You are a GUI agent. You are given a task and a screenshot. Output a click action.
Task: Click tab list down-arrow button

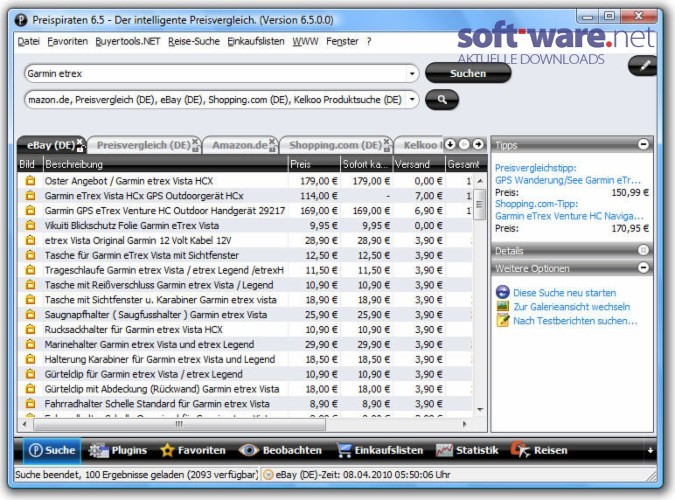point(450,144)
